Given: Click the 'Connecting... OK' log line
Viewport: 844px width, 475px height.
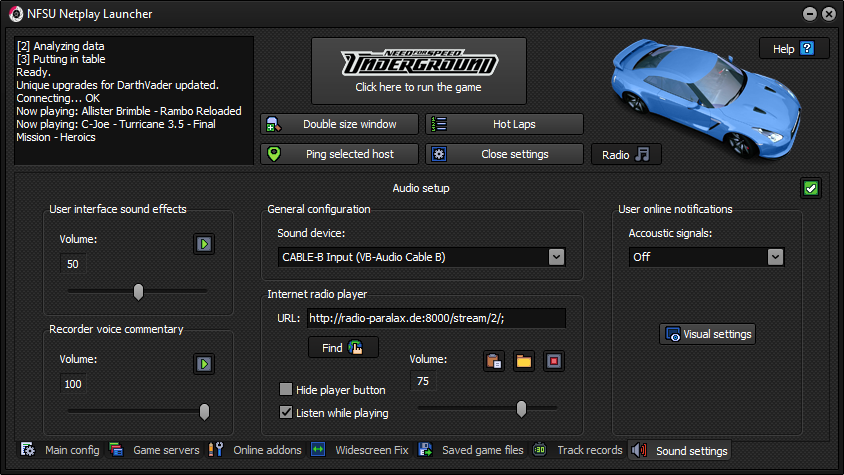Looking at the screenshot, I should (x=58, y=98).
